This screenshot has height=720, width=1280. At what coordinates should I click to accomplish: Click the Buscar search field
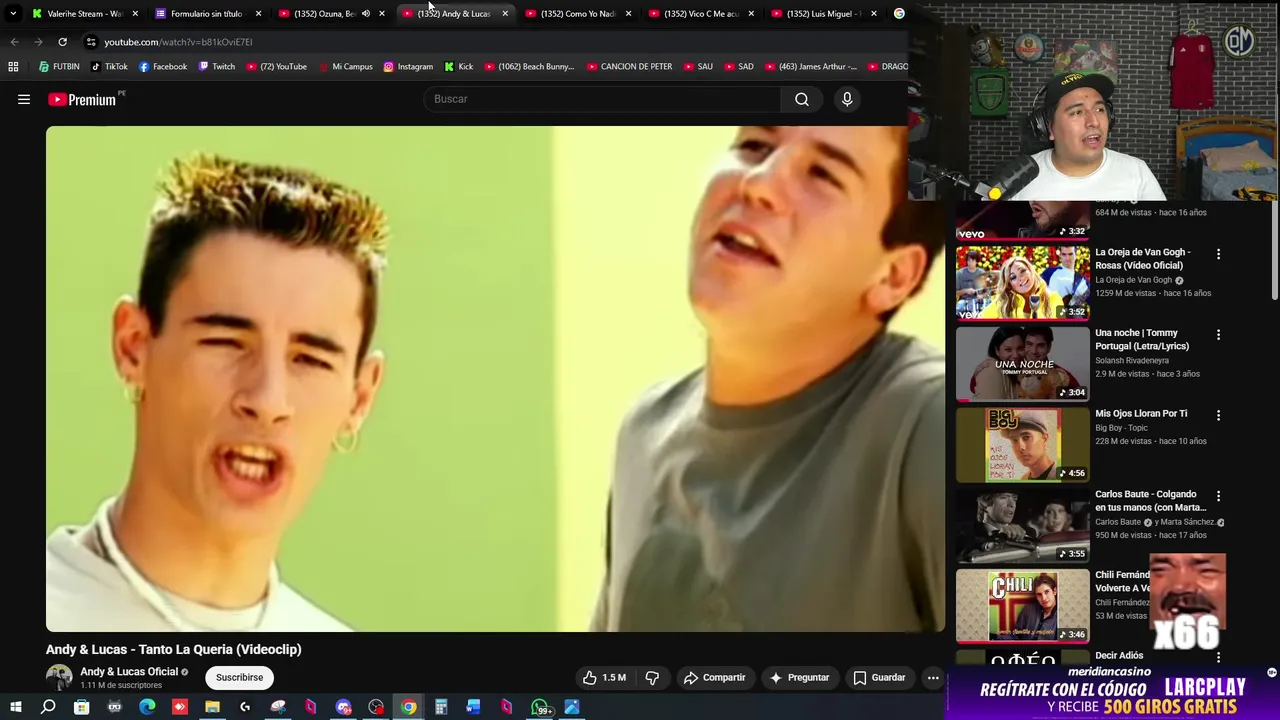click(x=603, y=99)
